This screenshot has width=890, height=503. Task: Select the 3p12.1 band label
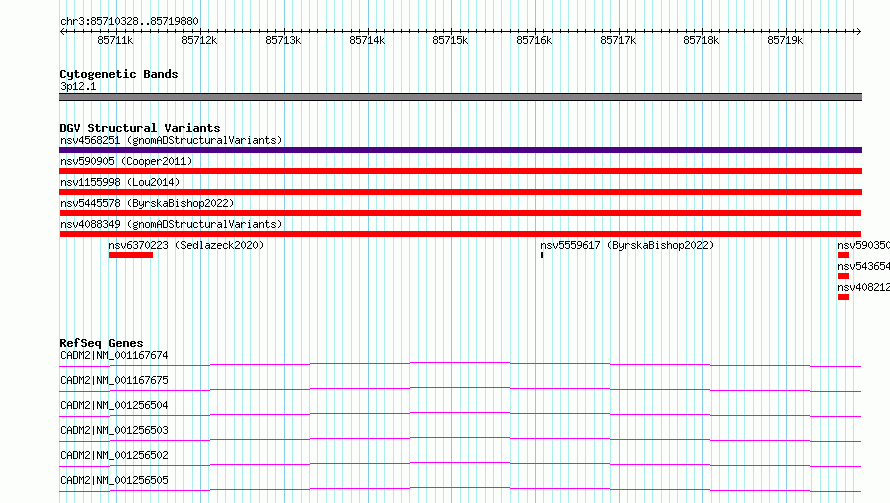[x=78, y=86]
